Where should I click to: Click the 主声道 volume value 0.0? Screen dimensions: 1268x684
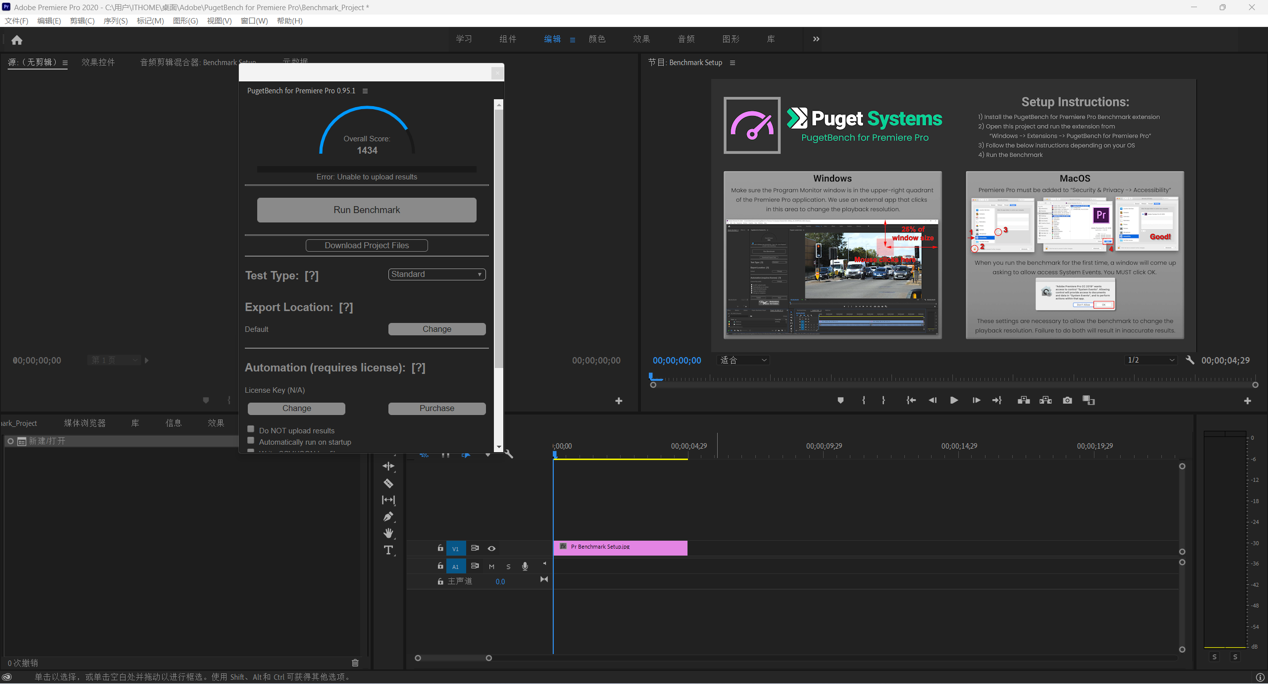point(500,582)
